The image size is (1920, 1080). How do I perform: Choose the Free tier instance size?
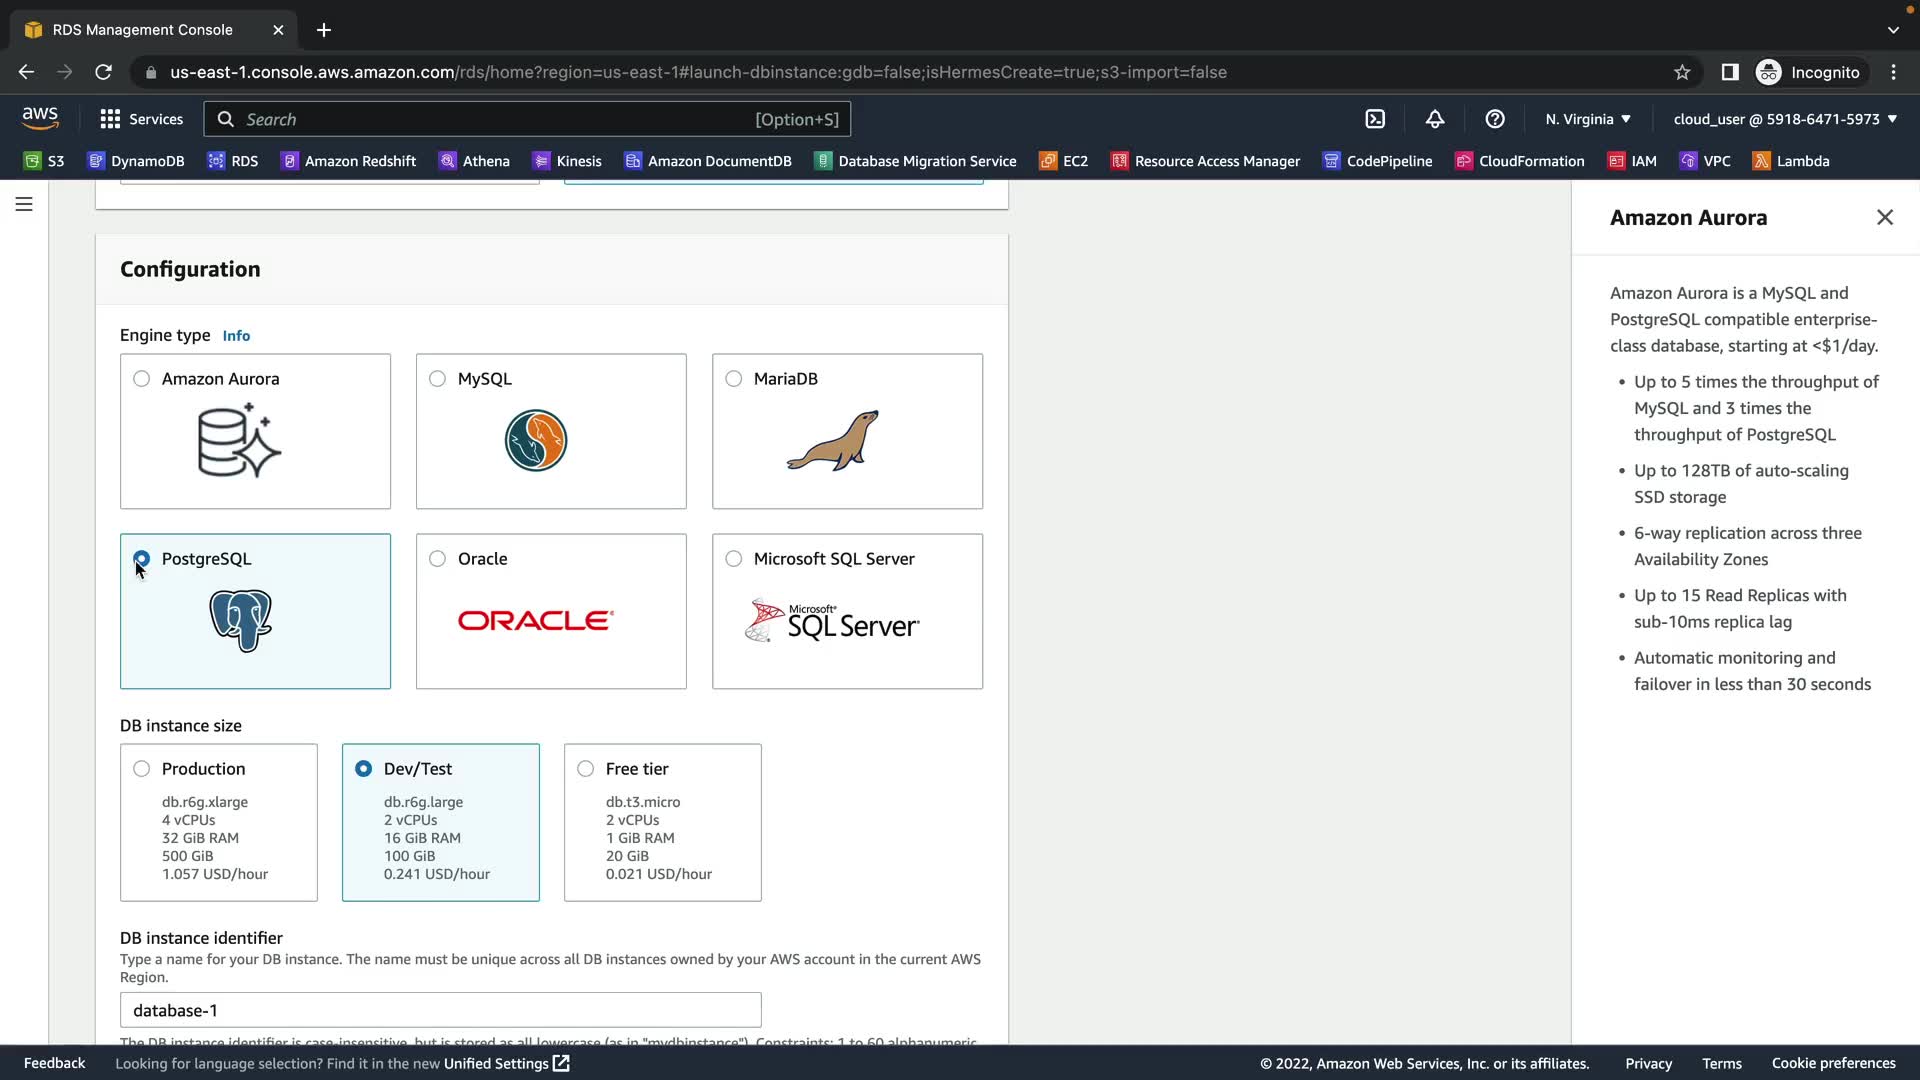pyautogui.click(x=586, y=769)
